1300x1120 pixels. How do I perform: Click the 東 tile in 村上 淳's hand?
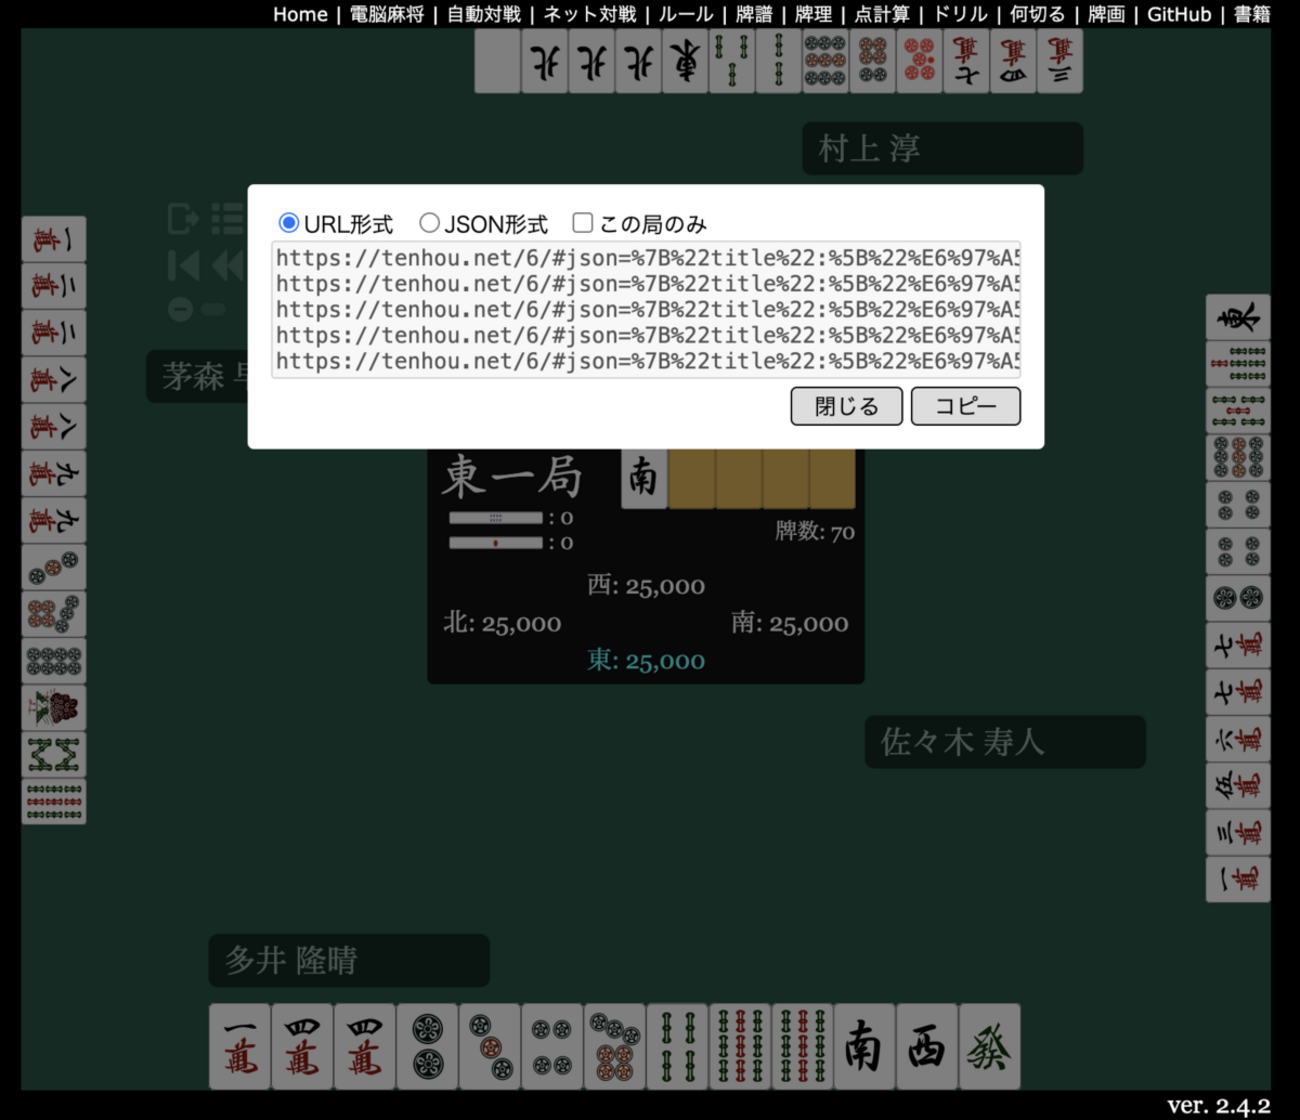(x=685, y=61)
